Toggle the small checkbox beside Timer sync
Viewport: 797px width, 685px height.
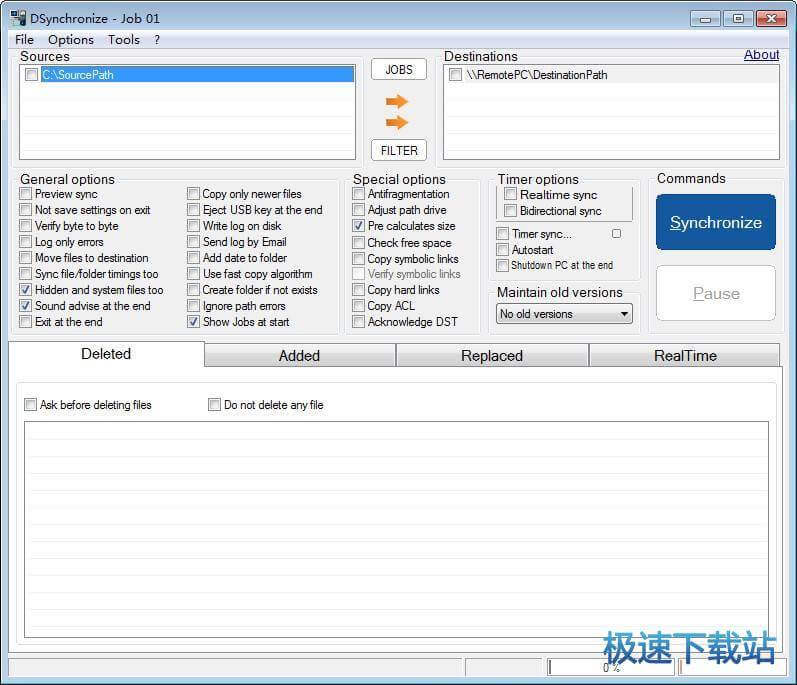point(616,234)
